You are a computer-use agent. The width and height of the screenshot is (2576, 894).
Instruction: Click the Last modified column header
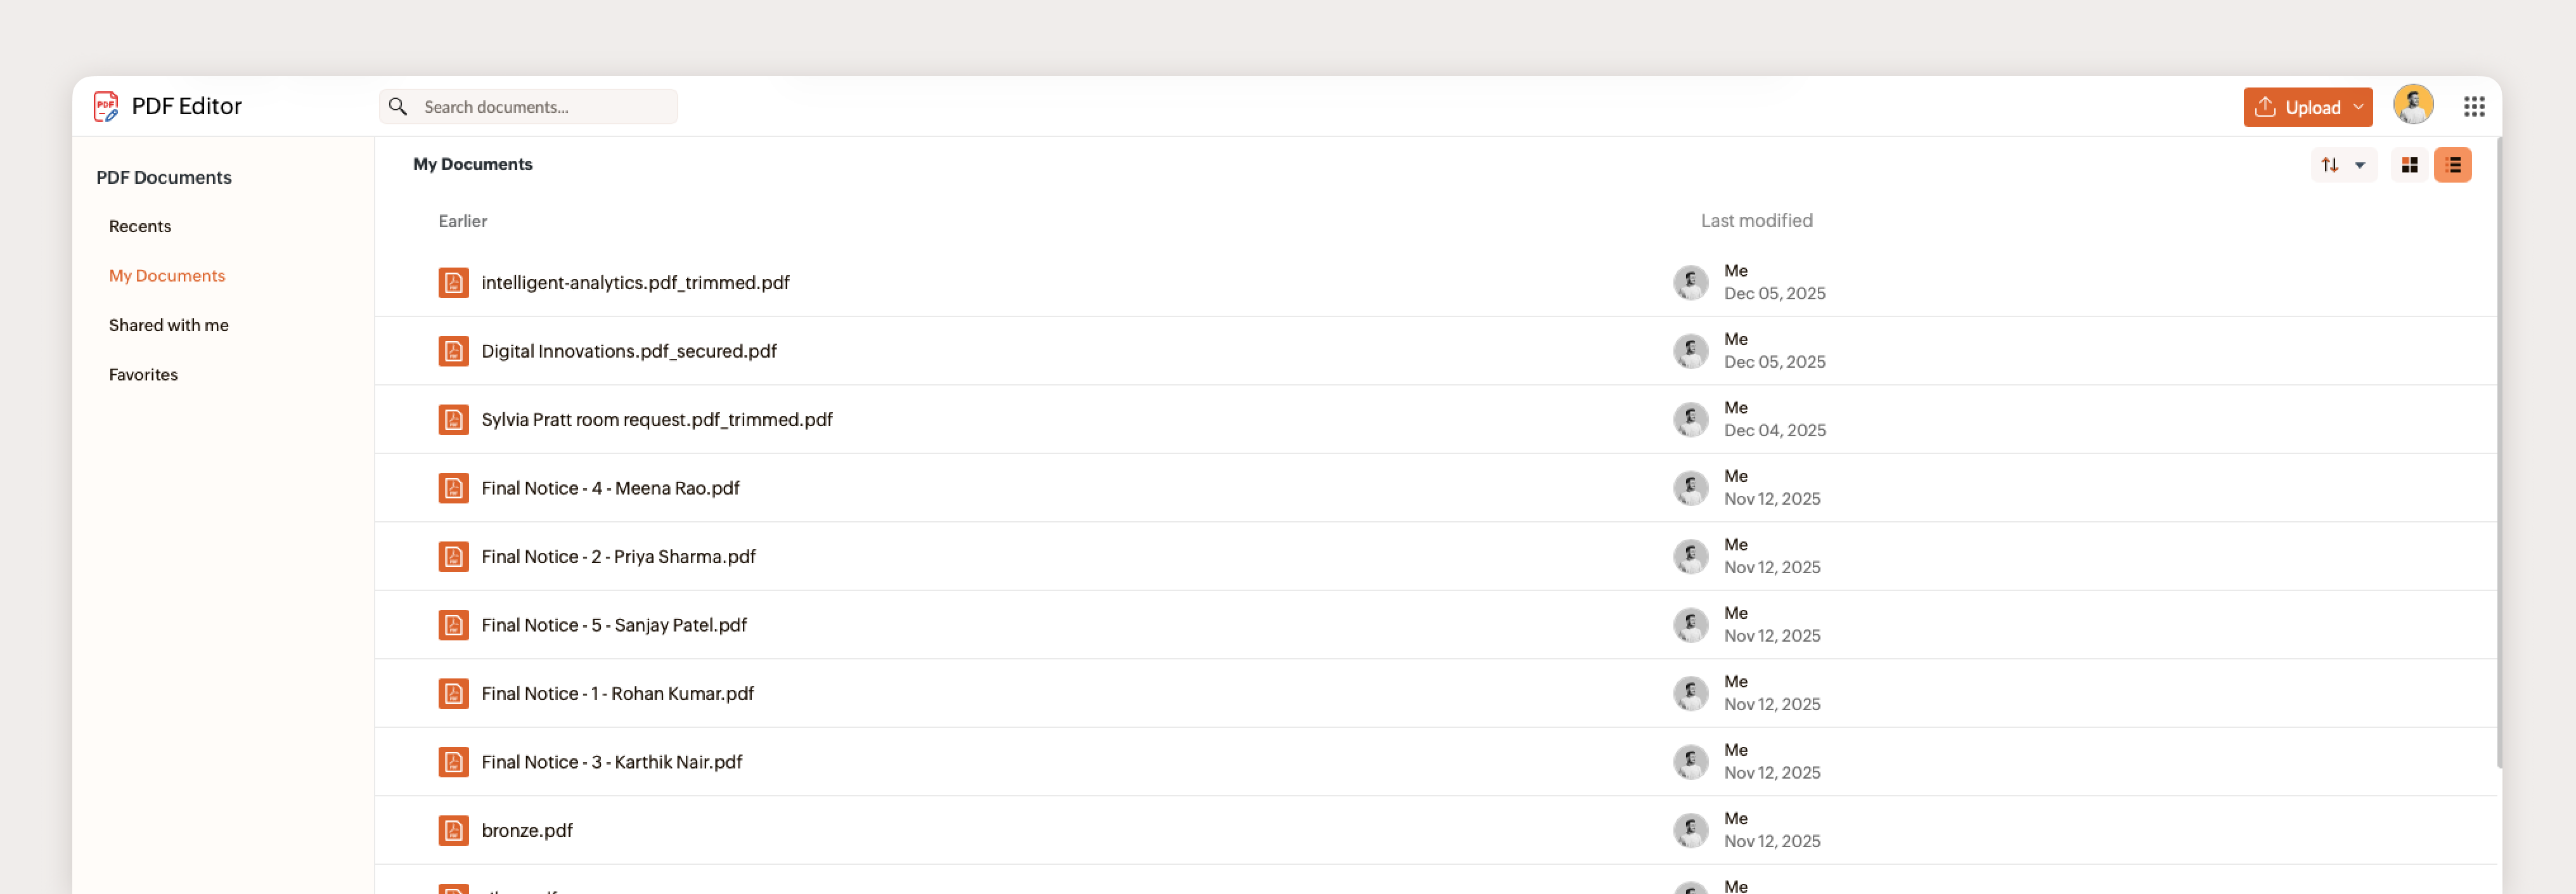1756,221
